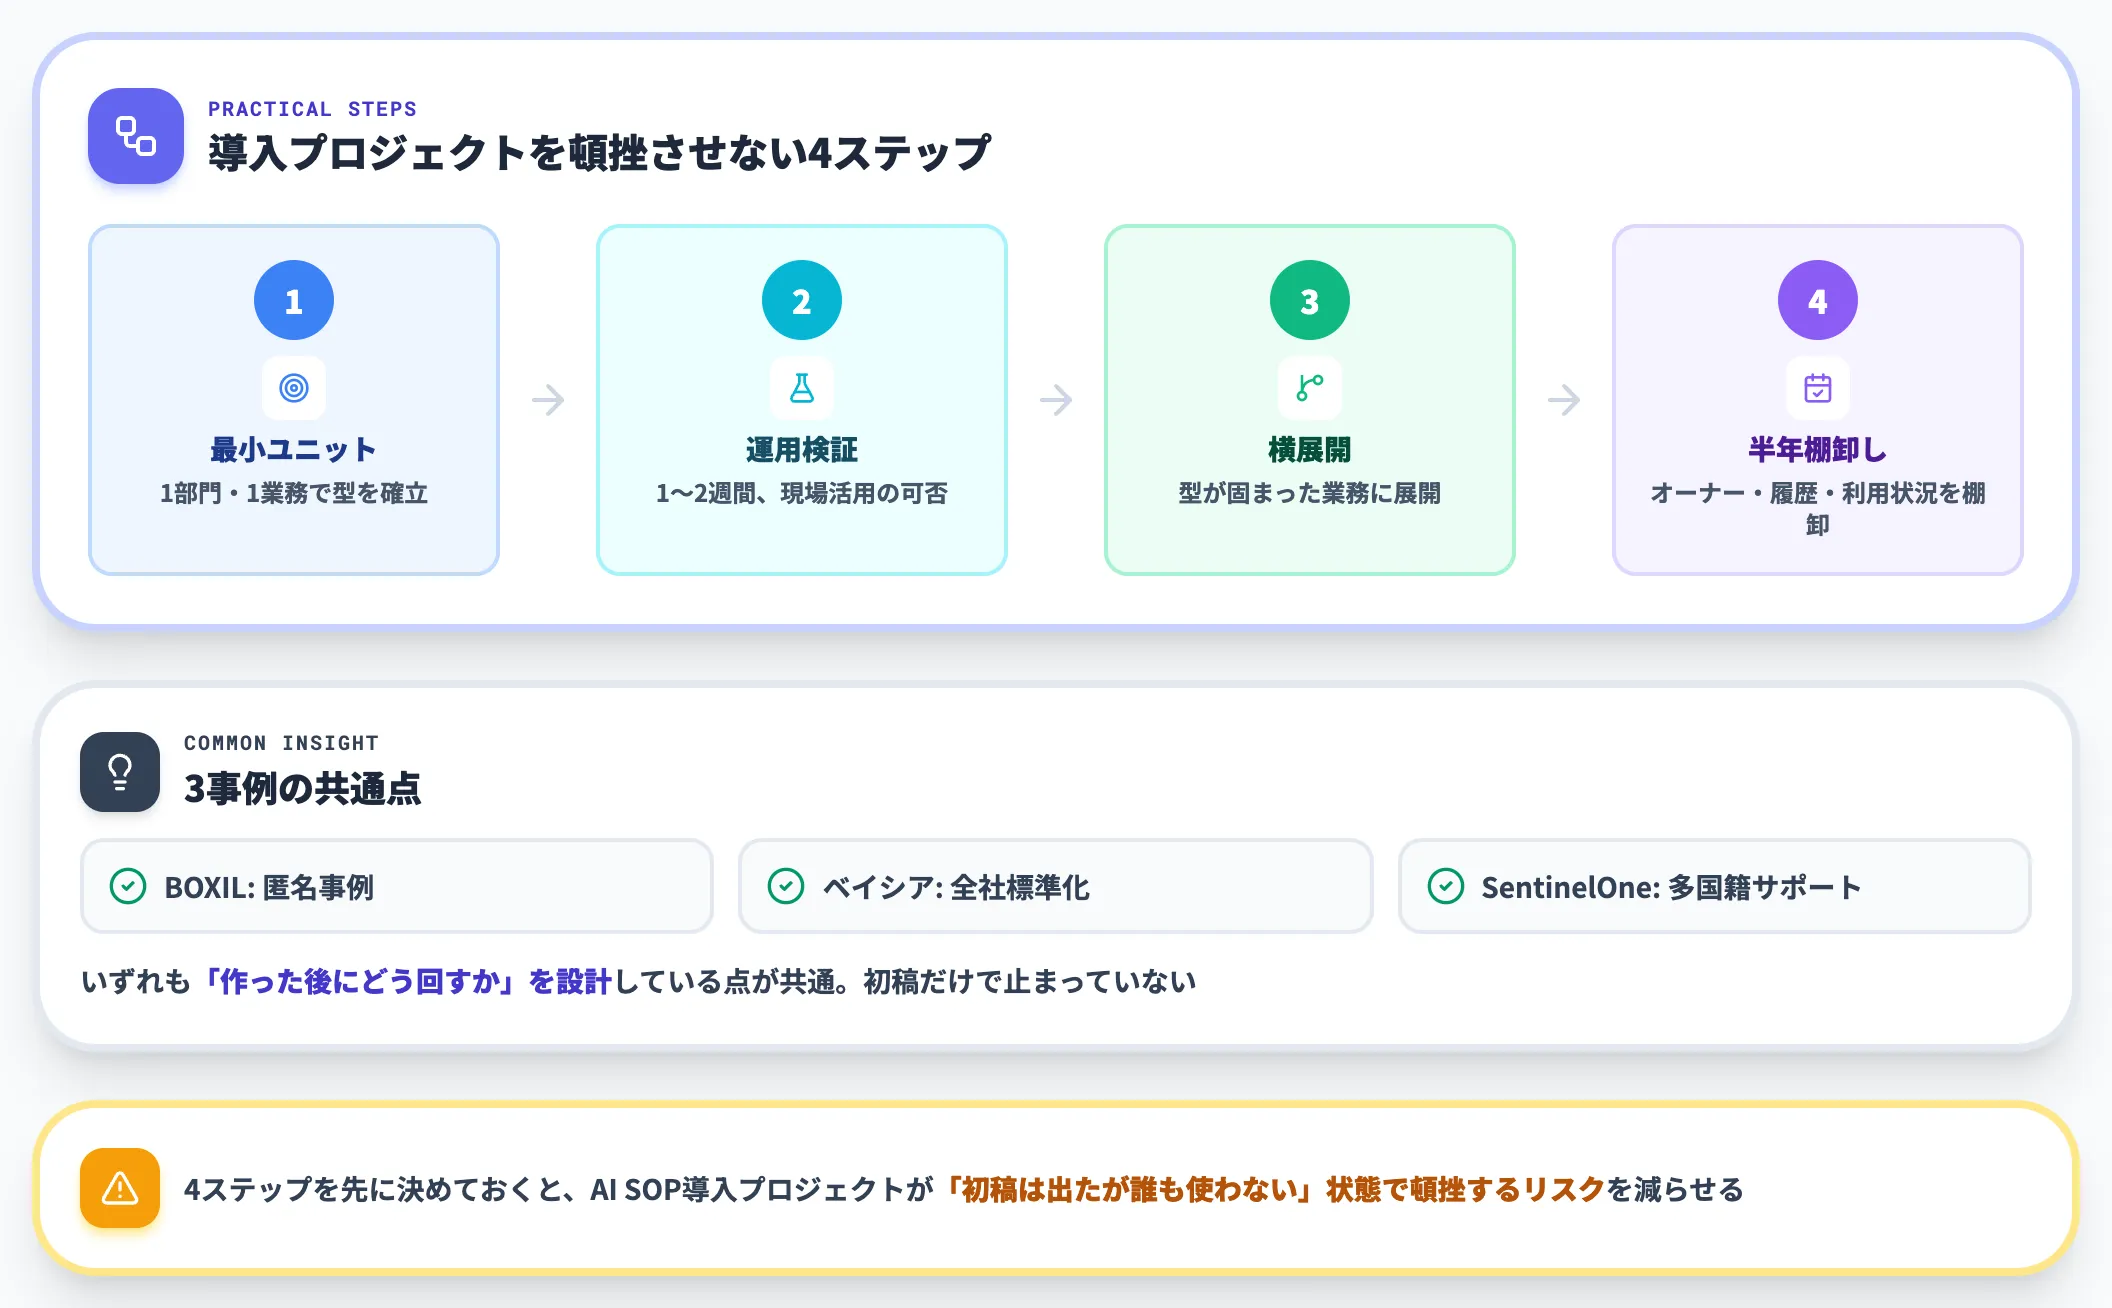Click the target icon above 最小ユニット
The width and height of the screenshot is (2112, 1308).
(294, 388)
